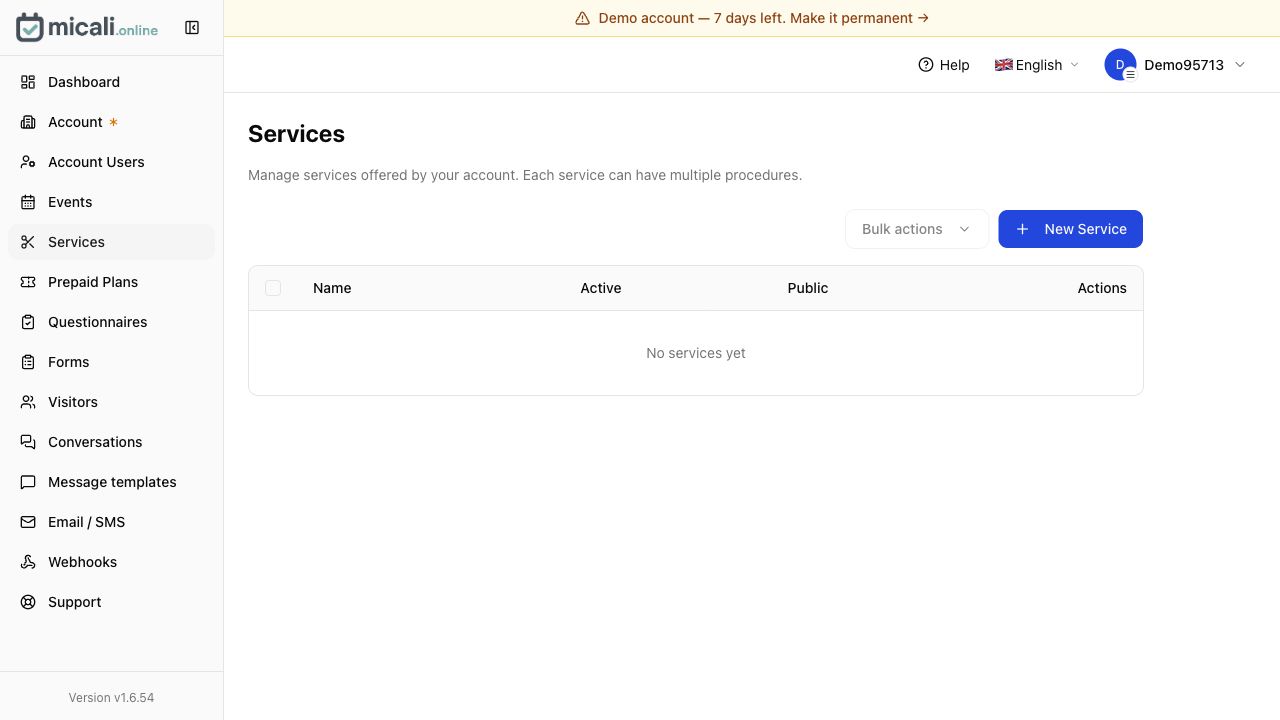Expand the Demo95713 user menu chevron
The height and width of the screenshot is (720, 1280).
1240,64
